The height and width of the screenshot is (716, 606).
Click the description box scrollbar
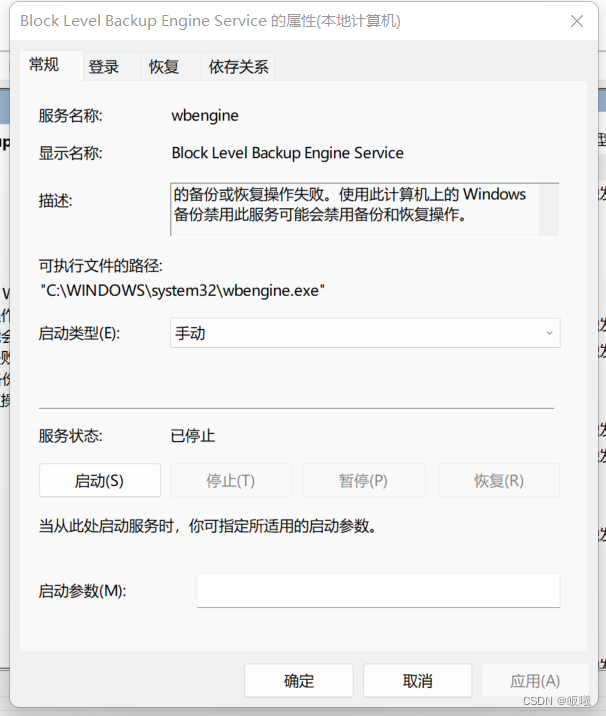tap(548, 210)
